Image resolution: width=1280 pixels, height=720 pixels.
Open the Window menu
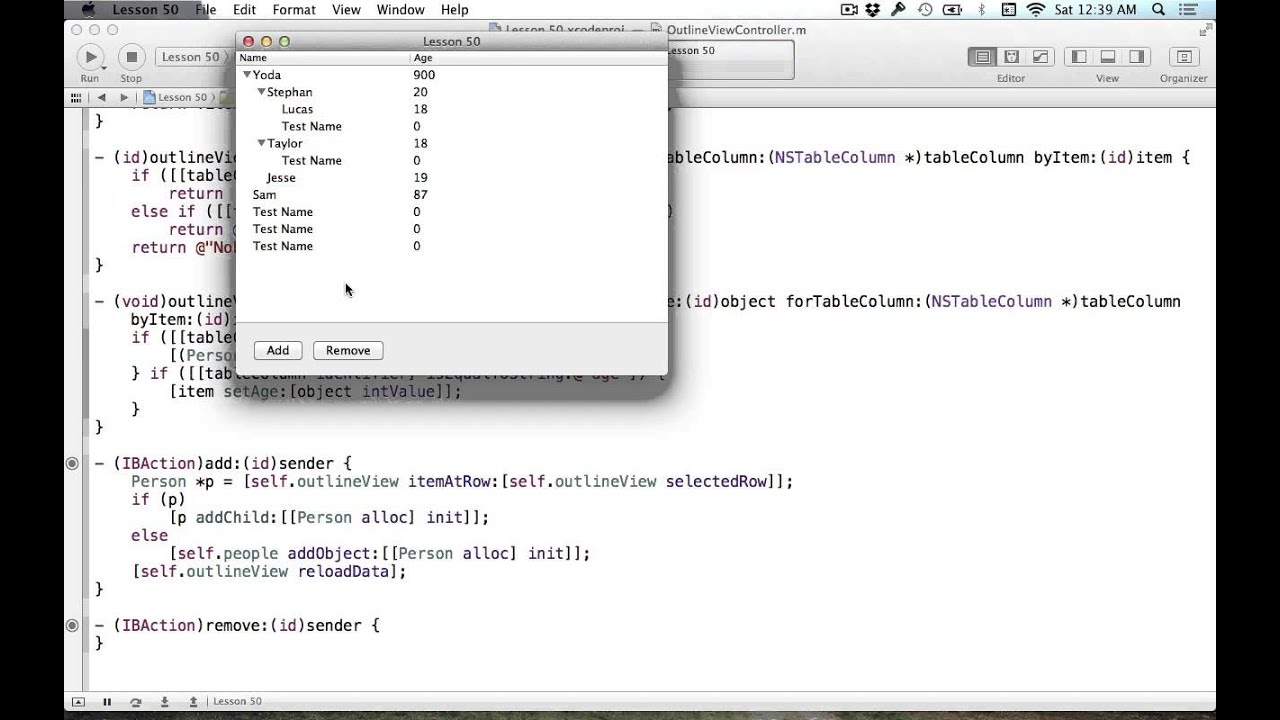coord(400,10)
